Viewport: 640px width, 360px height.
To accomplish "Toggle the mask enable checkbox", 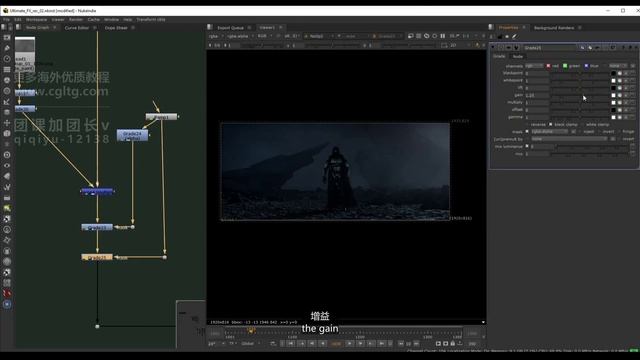I will coord(527,131).
